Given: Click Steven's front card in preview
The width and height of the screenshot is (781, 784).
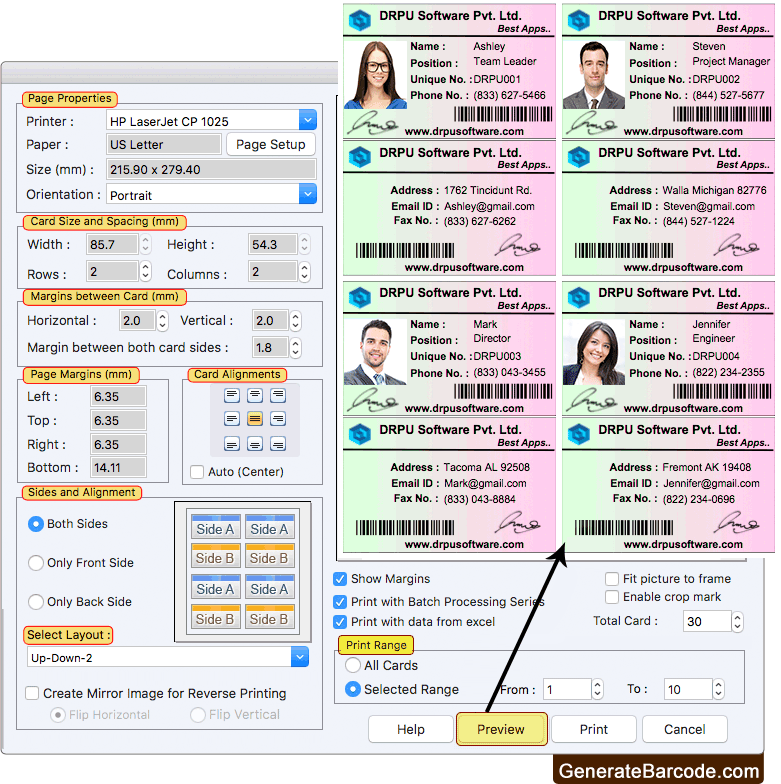Looking at the screenshot, I should [668, 71].
